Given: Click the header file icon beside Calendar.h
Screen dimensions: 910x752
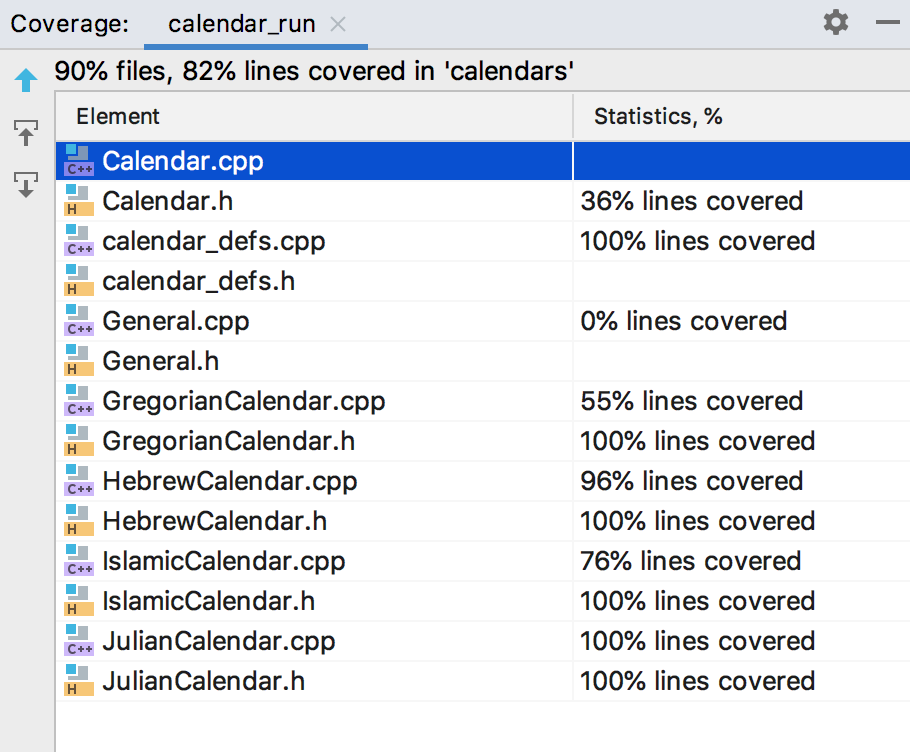Looking at the screenshot, I should [x=78, y=200].
